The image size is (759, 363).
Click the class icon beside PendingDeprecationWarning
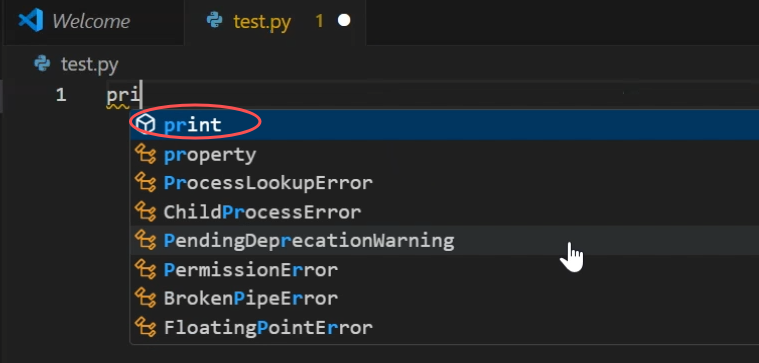pos(145,241)
